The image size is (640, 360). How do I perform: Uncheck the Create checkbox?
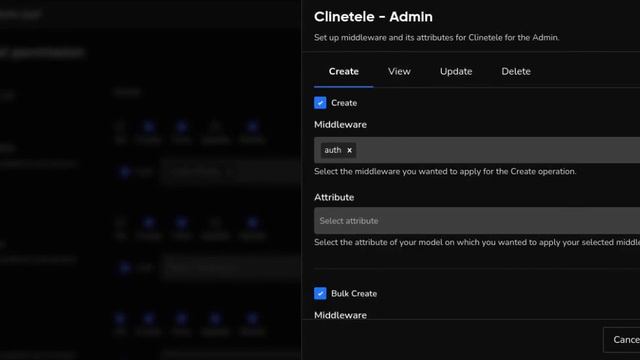320,103
